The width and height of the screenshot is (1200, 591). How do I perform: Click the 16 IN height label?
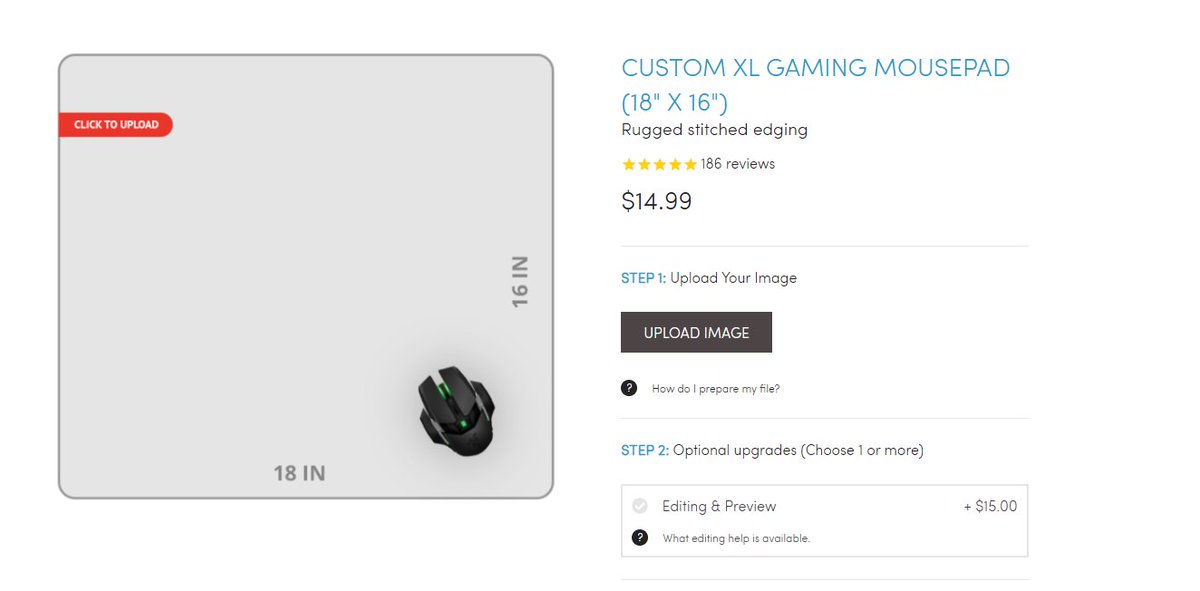tap(519, 281)
